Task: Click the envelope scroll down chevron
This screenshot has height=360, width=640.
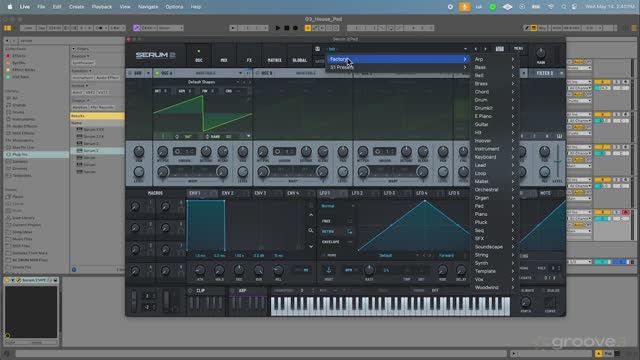Action: 311,247
